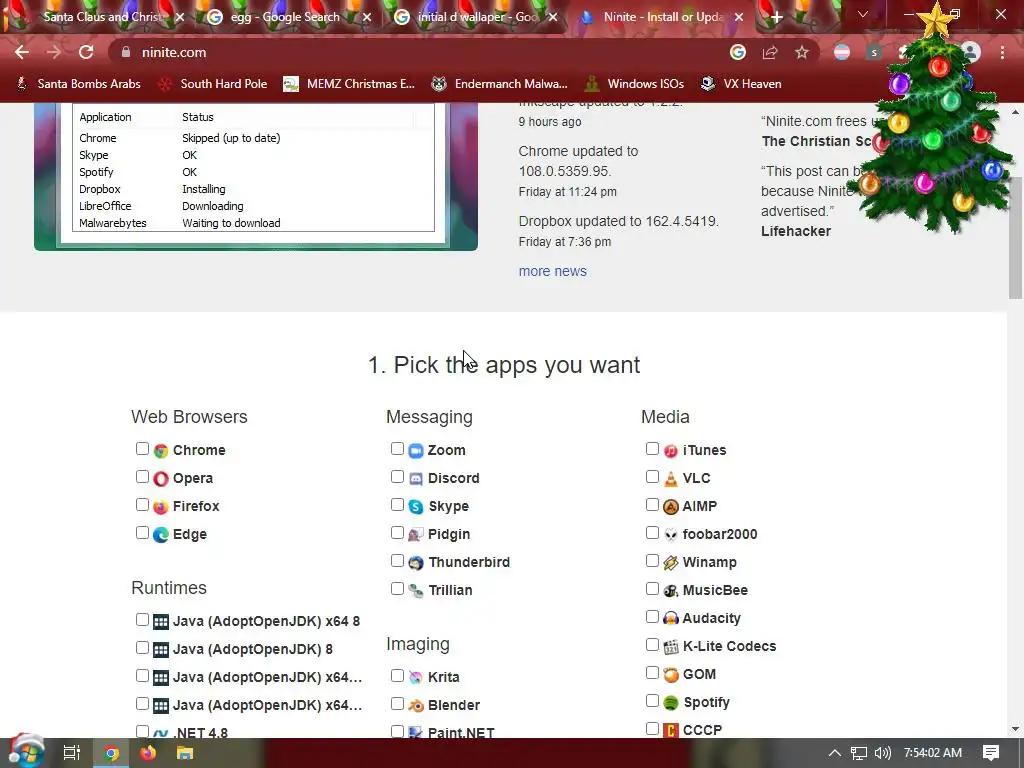
Task: Click the Spotify app icon in Media
Action: (671, 703)
